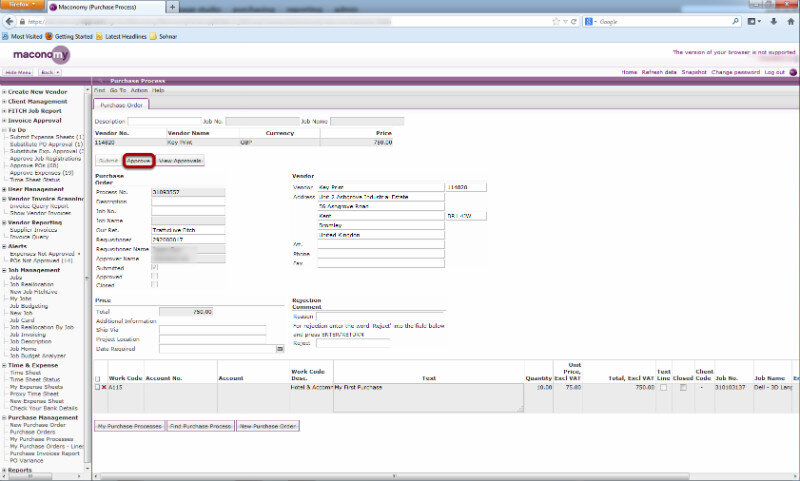Click the Approve button

(139, 160)
